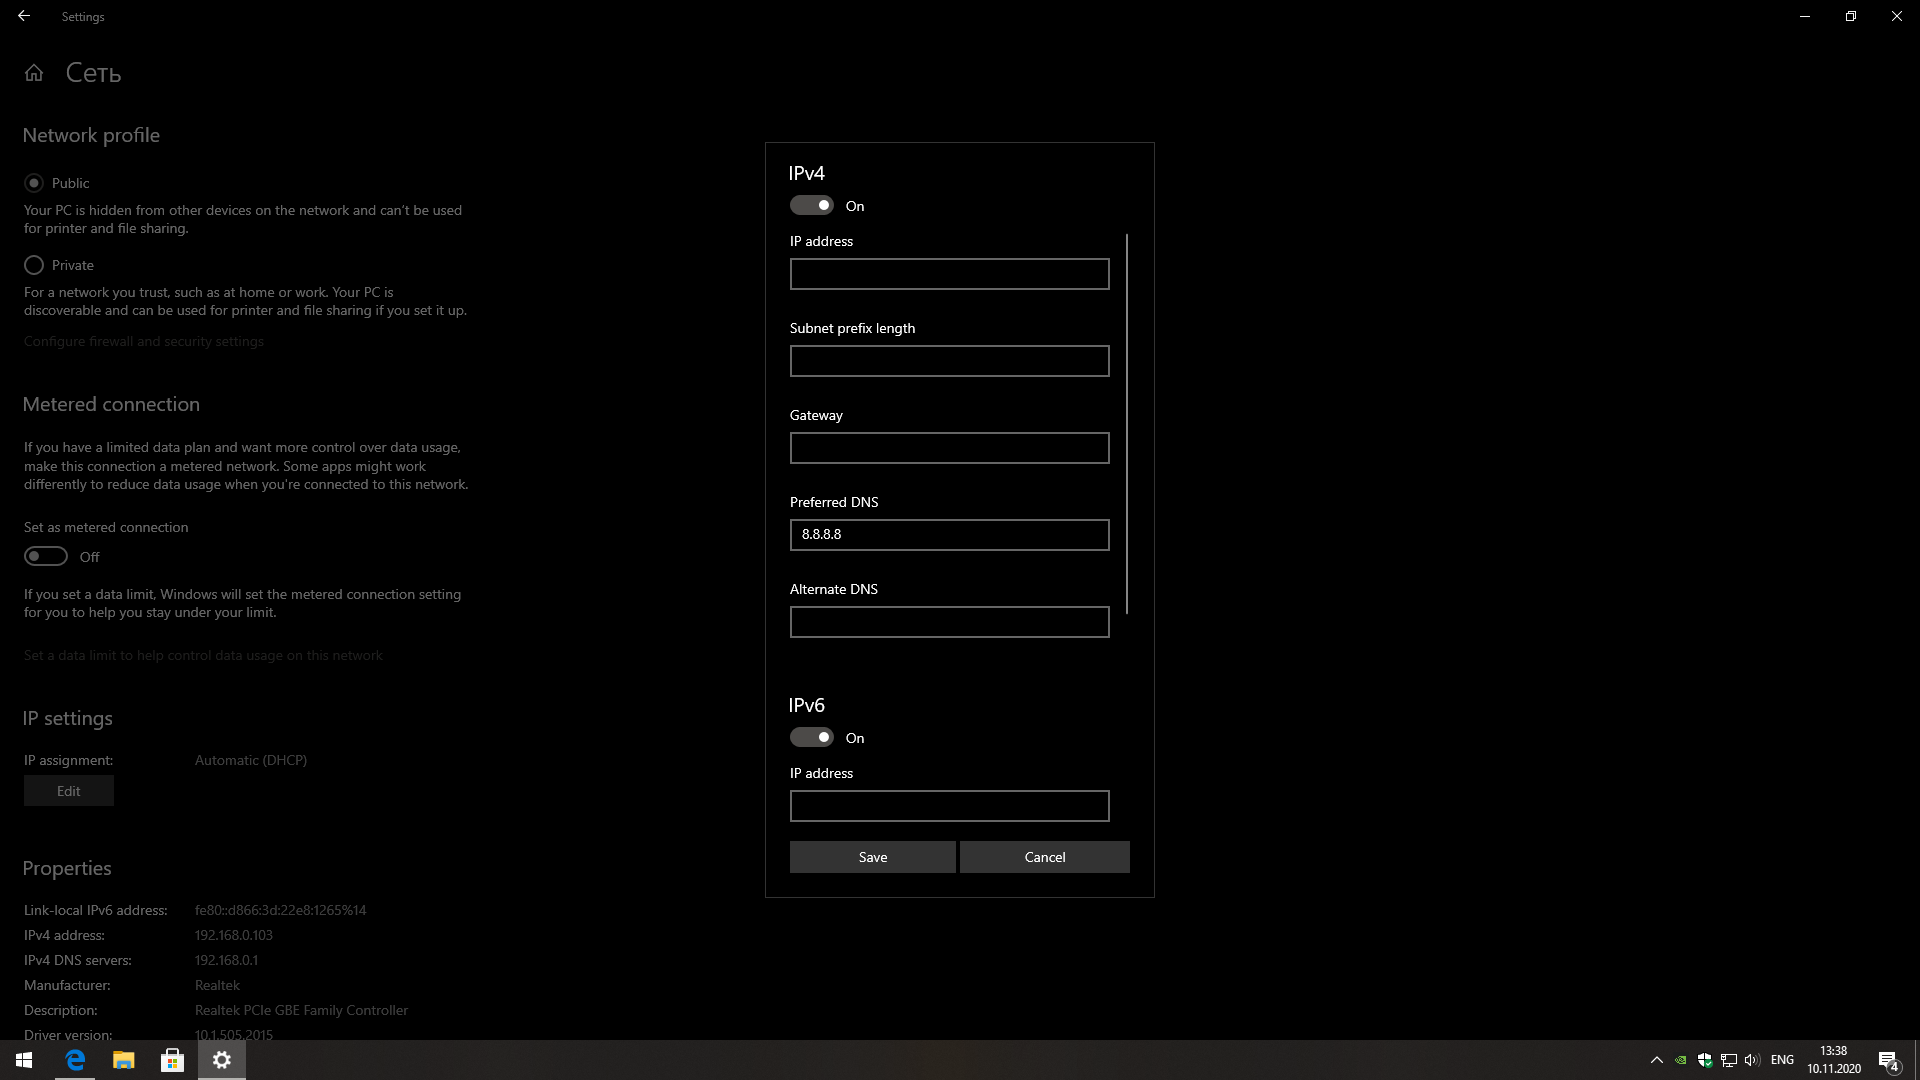The image size is (1920, 1080).
Task: Open the notification action center
Action: [x=1888, y=1060]
